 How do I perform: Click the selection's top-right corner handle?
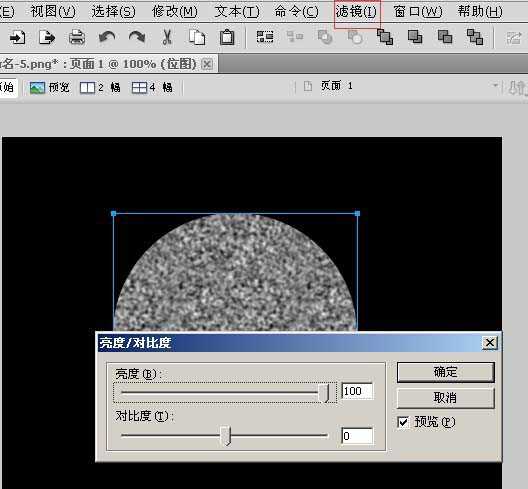pos(357,214)
